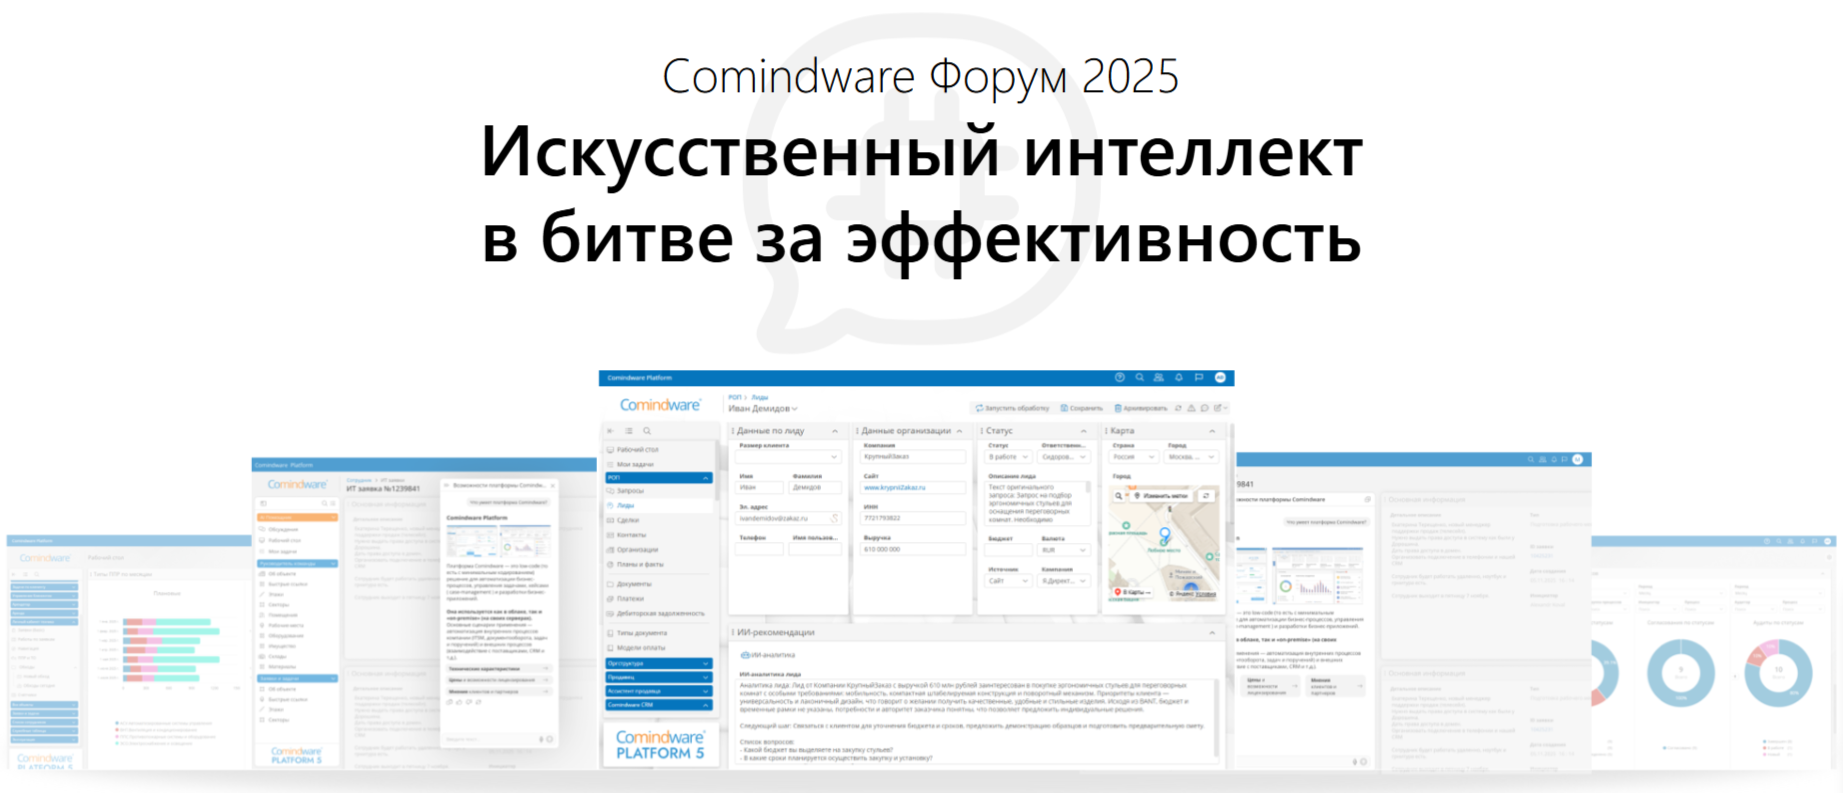Screen dimensions: 1843x793
Task: Collapse the ИИ-рекомендации panel
Action: point(1211,633)
